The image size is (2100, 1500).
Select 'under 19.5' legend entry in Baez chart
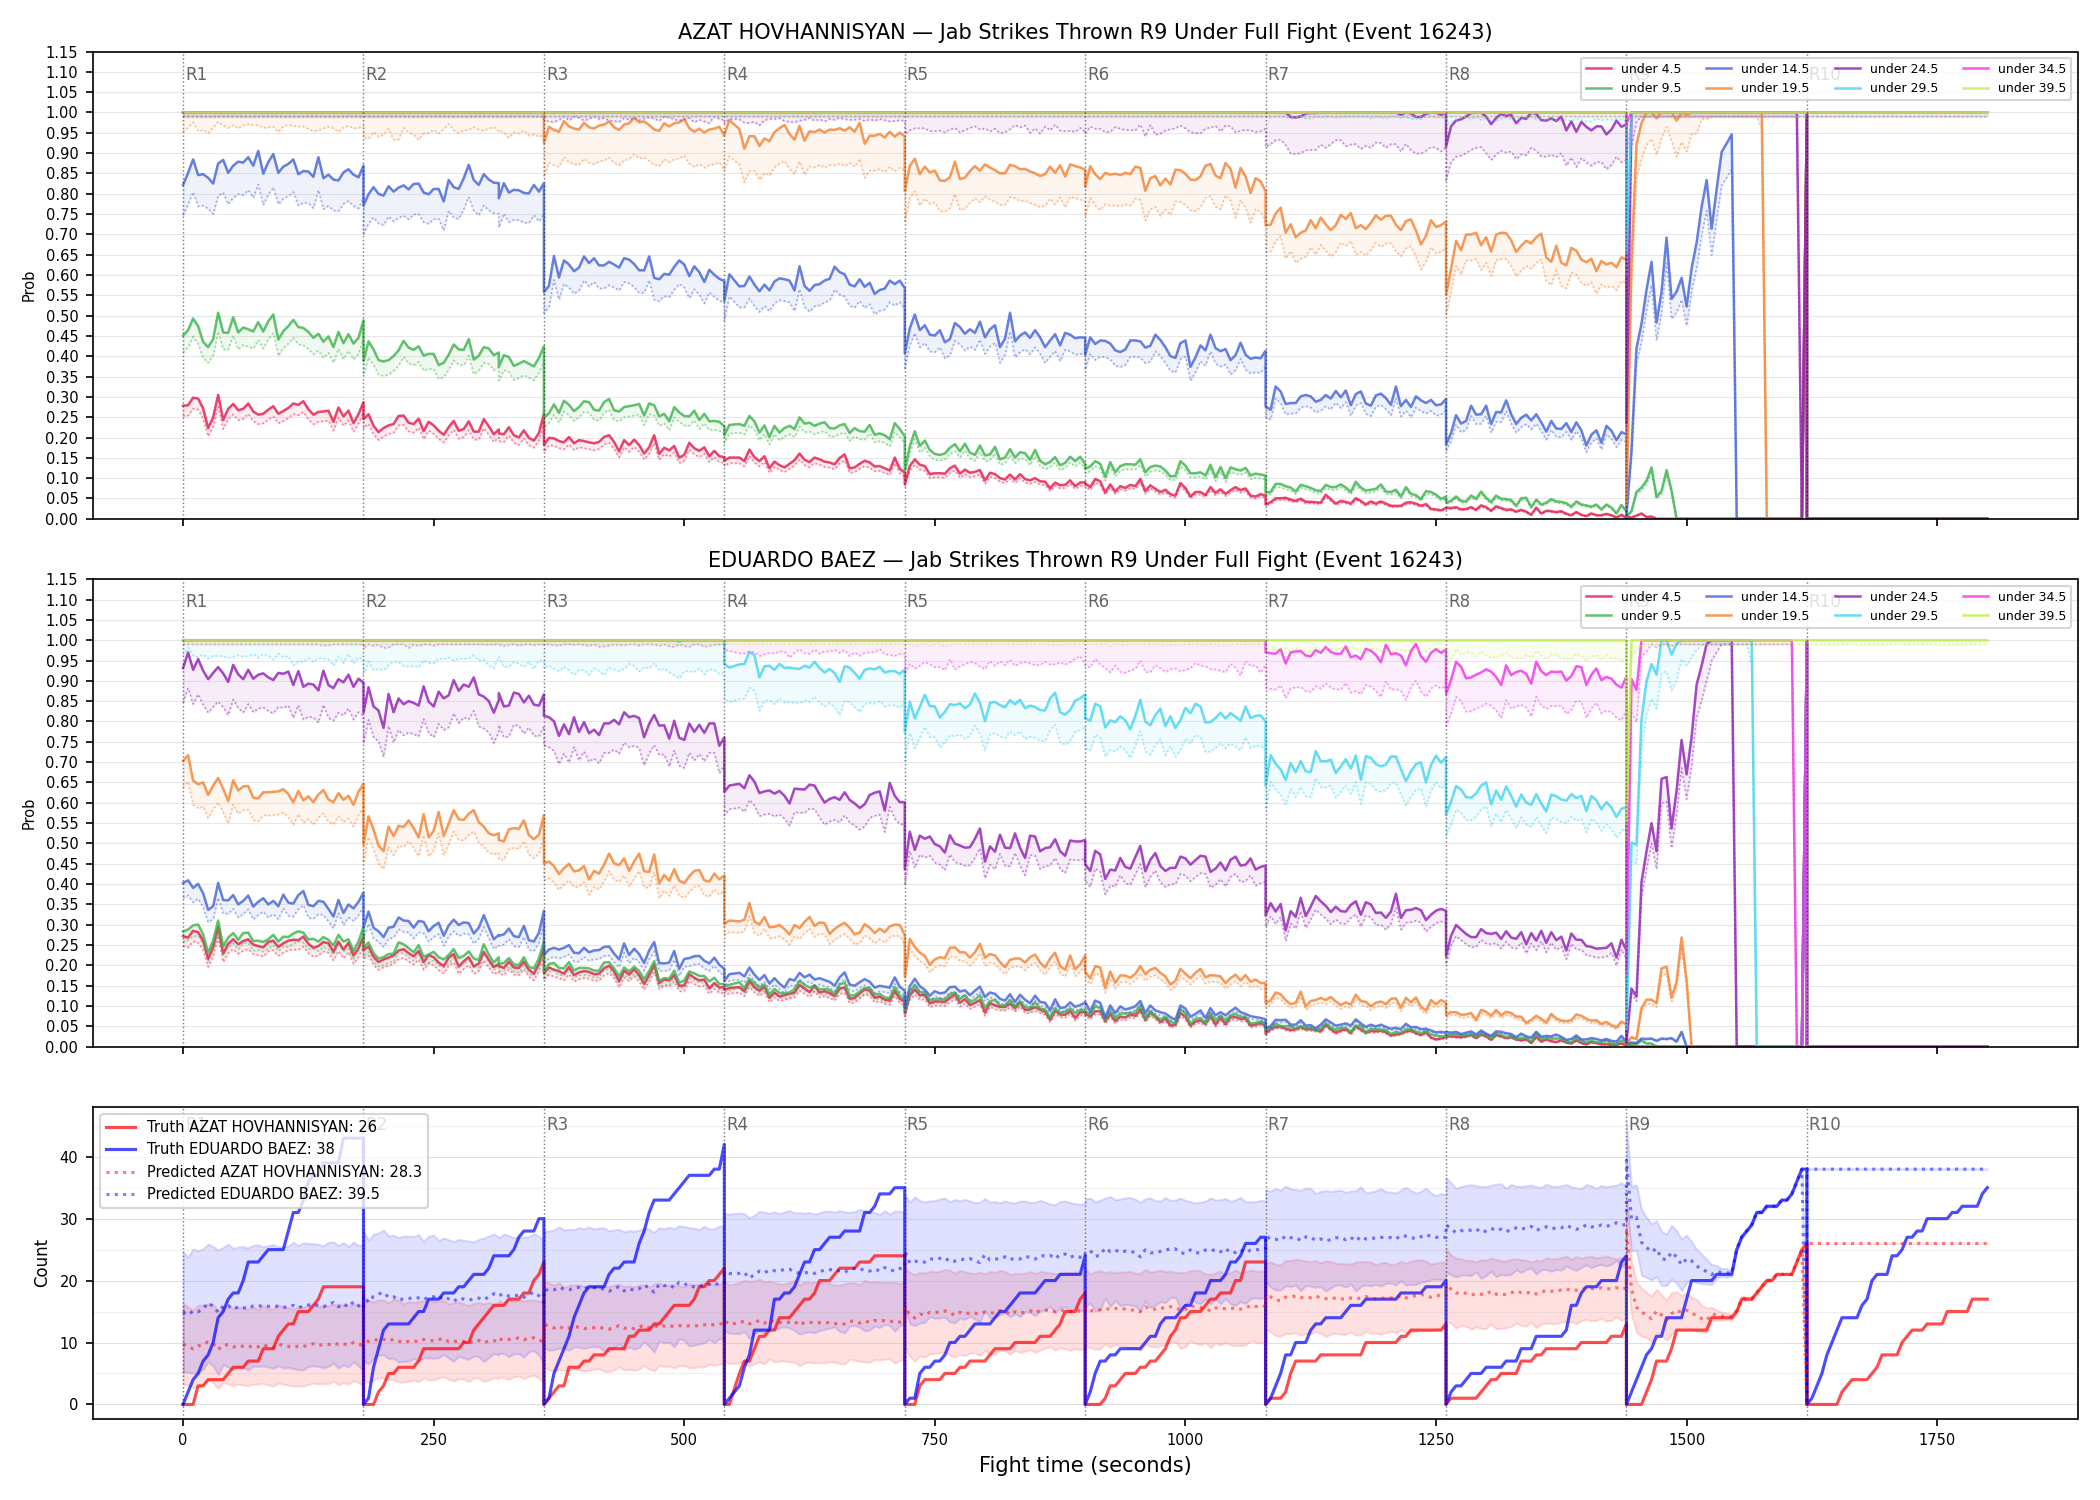(1758, 616)
